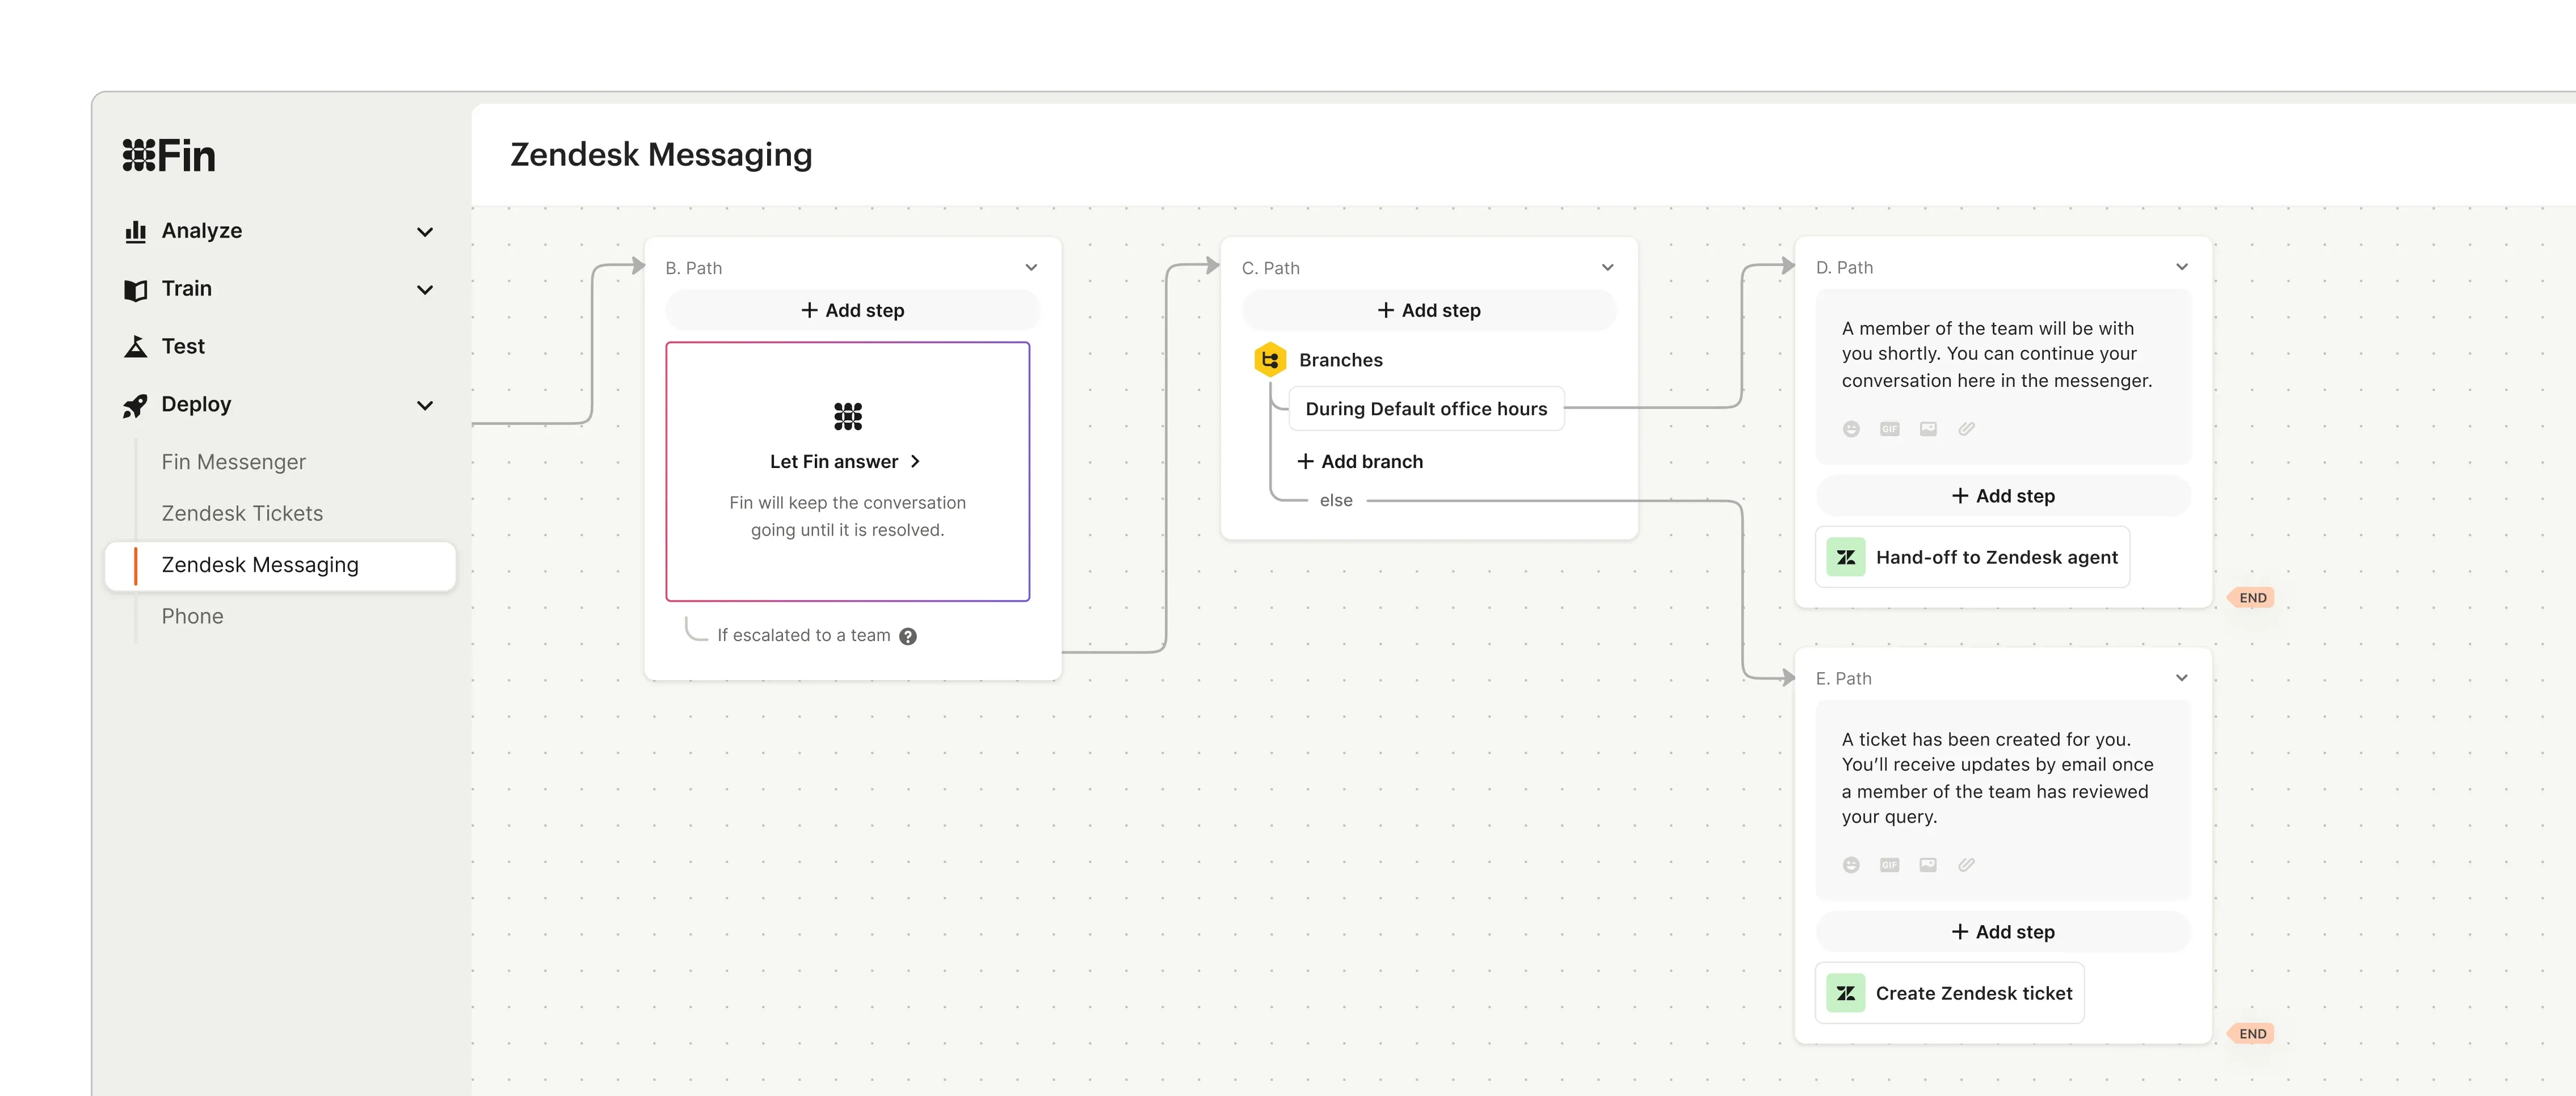Viewport: 2576px width, 1096px height.
Task: Open B. Path dropdown chevron
Action: pyautogui.click(x=1031, y=268)
